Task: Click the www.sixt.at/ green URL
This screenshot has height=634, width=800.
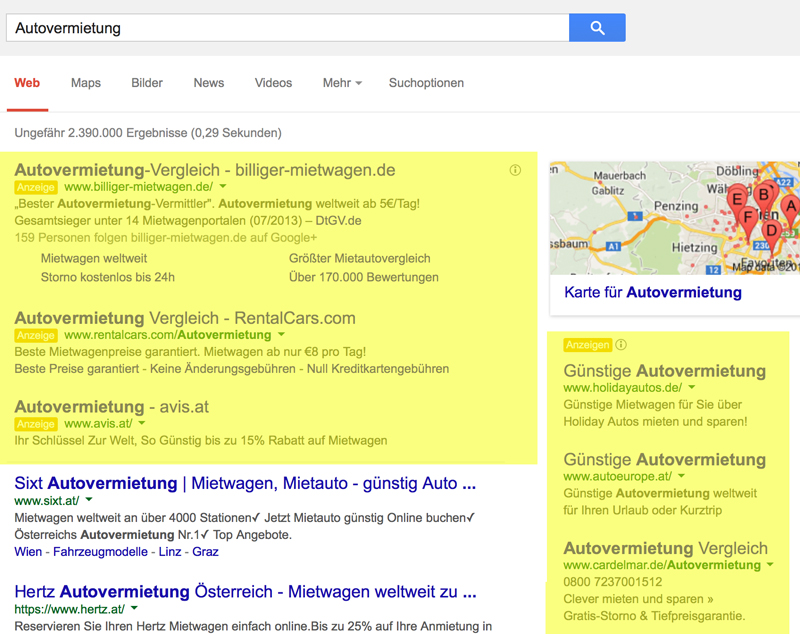Action: [x=46, y=500]
